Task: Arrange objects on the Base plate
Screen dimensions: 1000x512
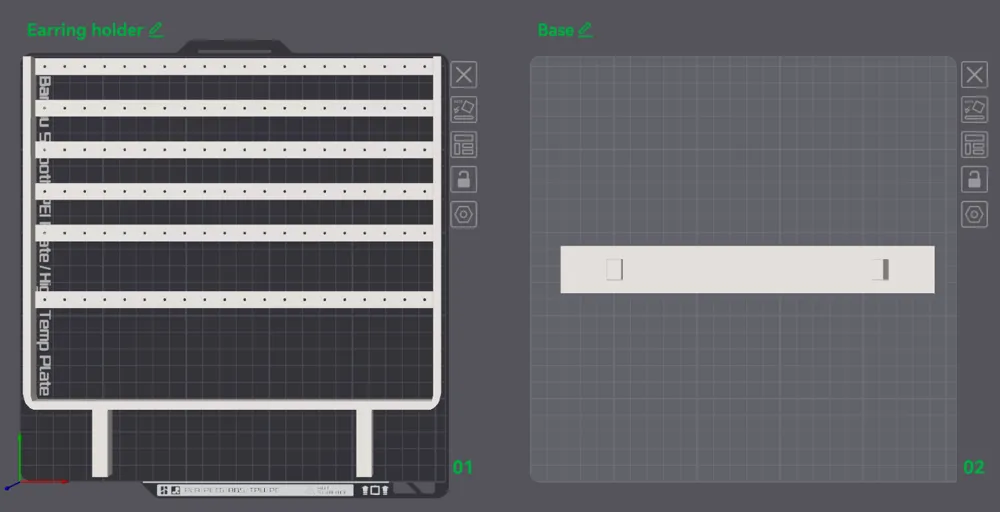Action: click(x=974, y=145)
